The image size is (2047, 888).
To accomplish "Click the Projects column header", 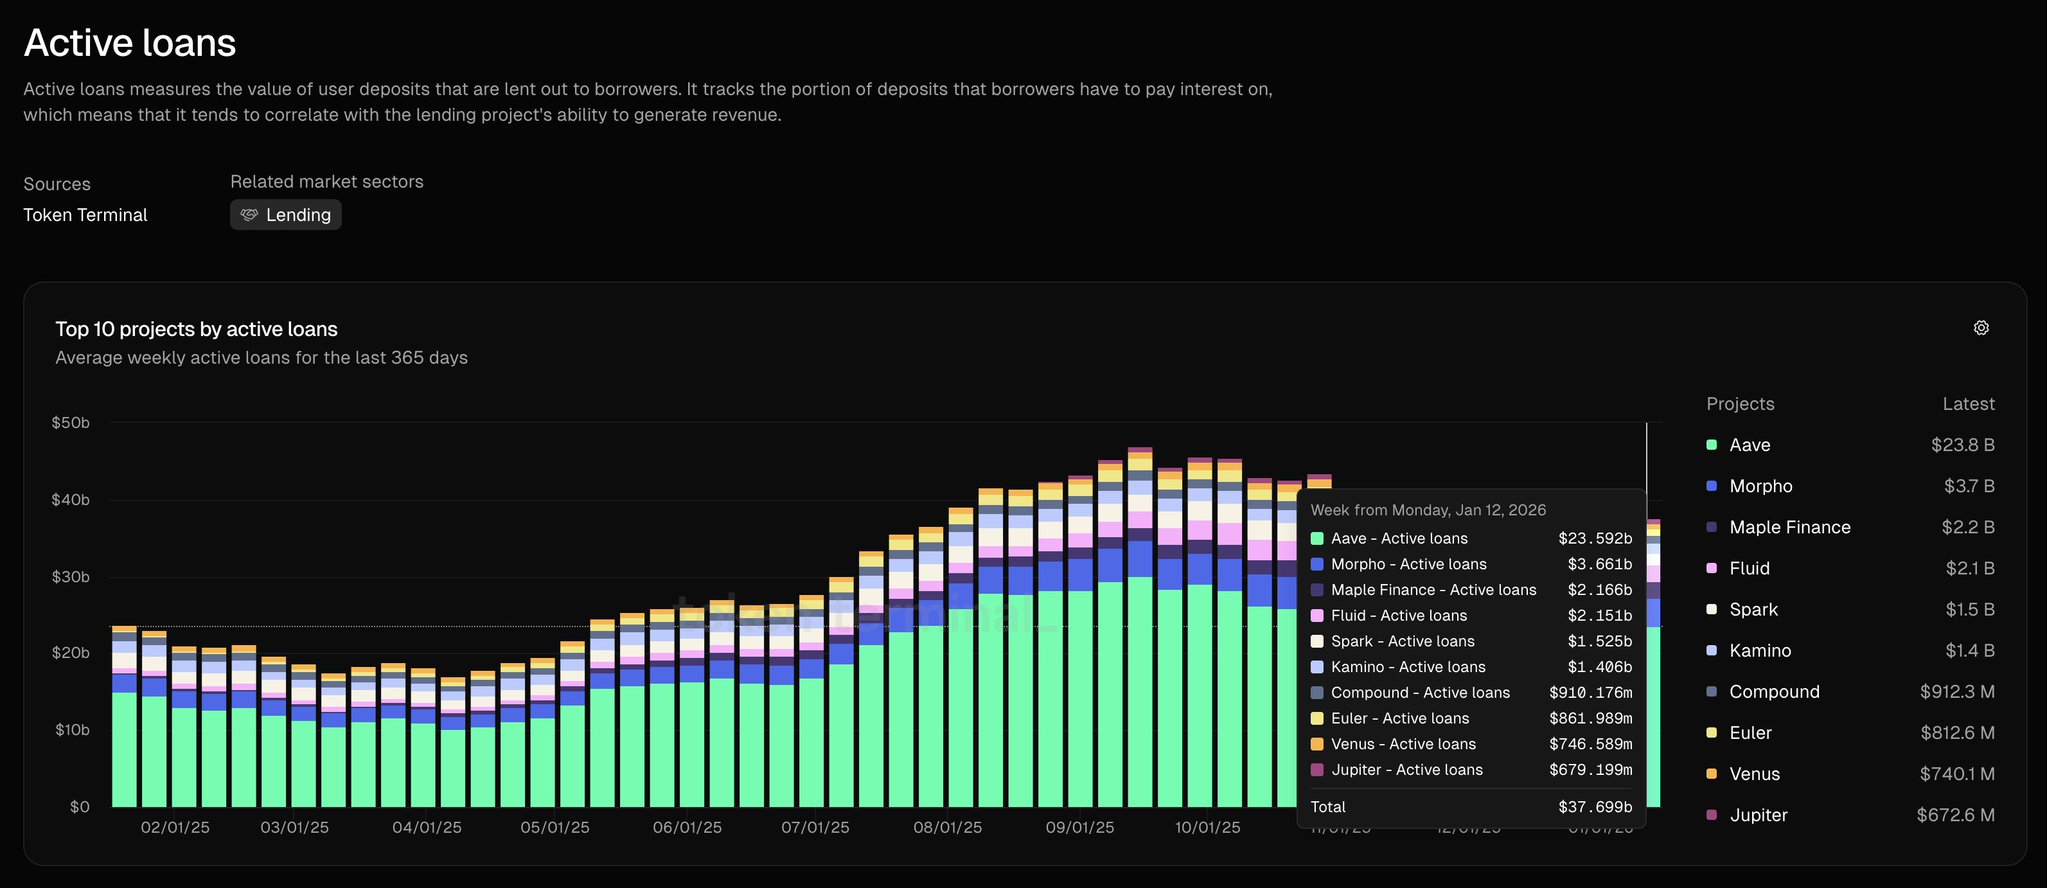I will coord(1740,404).
